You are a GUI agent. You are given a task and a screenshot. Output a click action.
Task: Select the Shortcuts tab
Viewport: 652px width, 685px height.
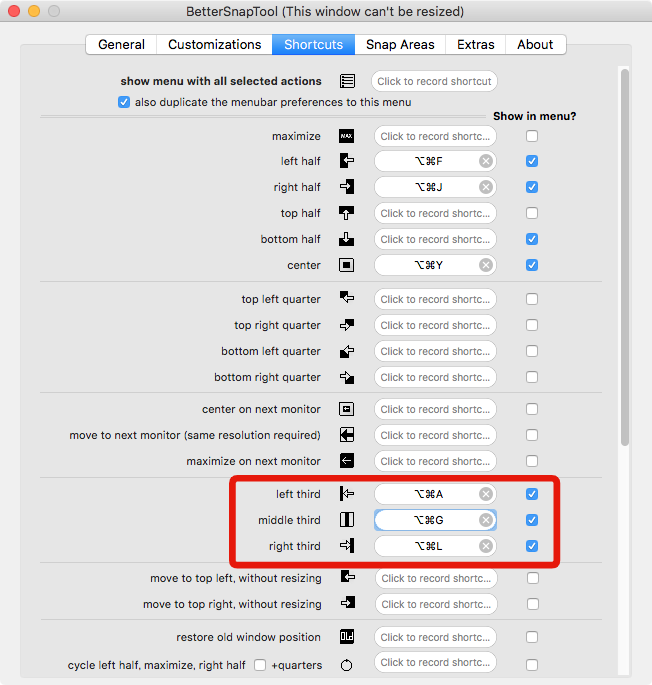pyautogui.click(x=313, y=45)
